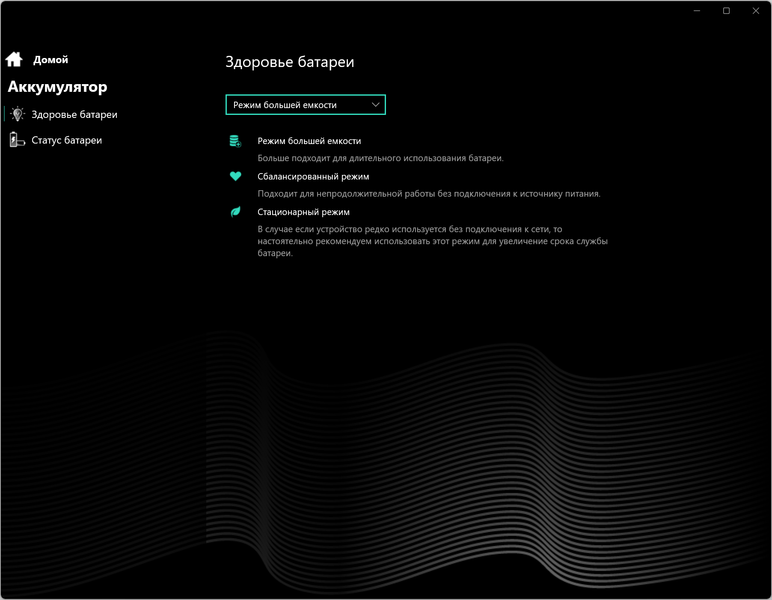Click the home house icon
Viewport: 772px width, 600px height.
click(14, 59)
